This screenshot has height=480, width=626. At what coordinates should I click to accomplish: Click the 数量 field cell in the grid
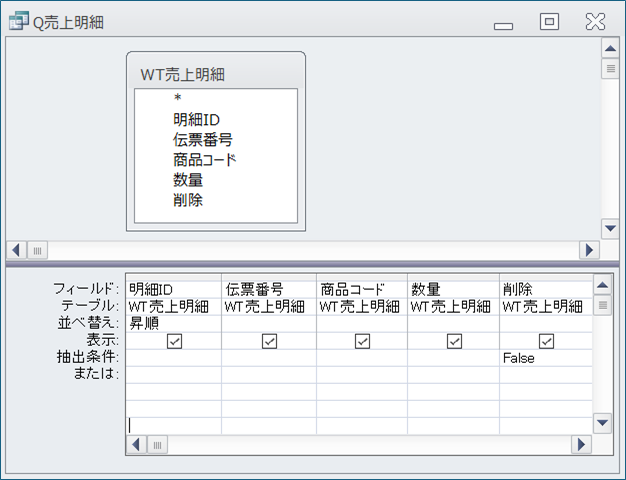[x=453, y=289]
